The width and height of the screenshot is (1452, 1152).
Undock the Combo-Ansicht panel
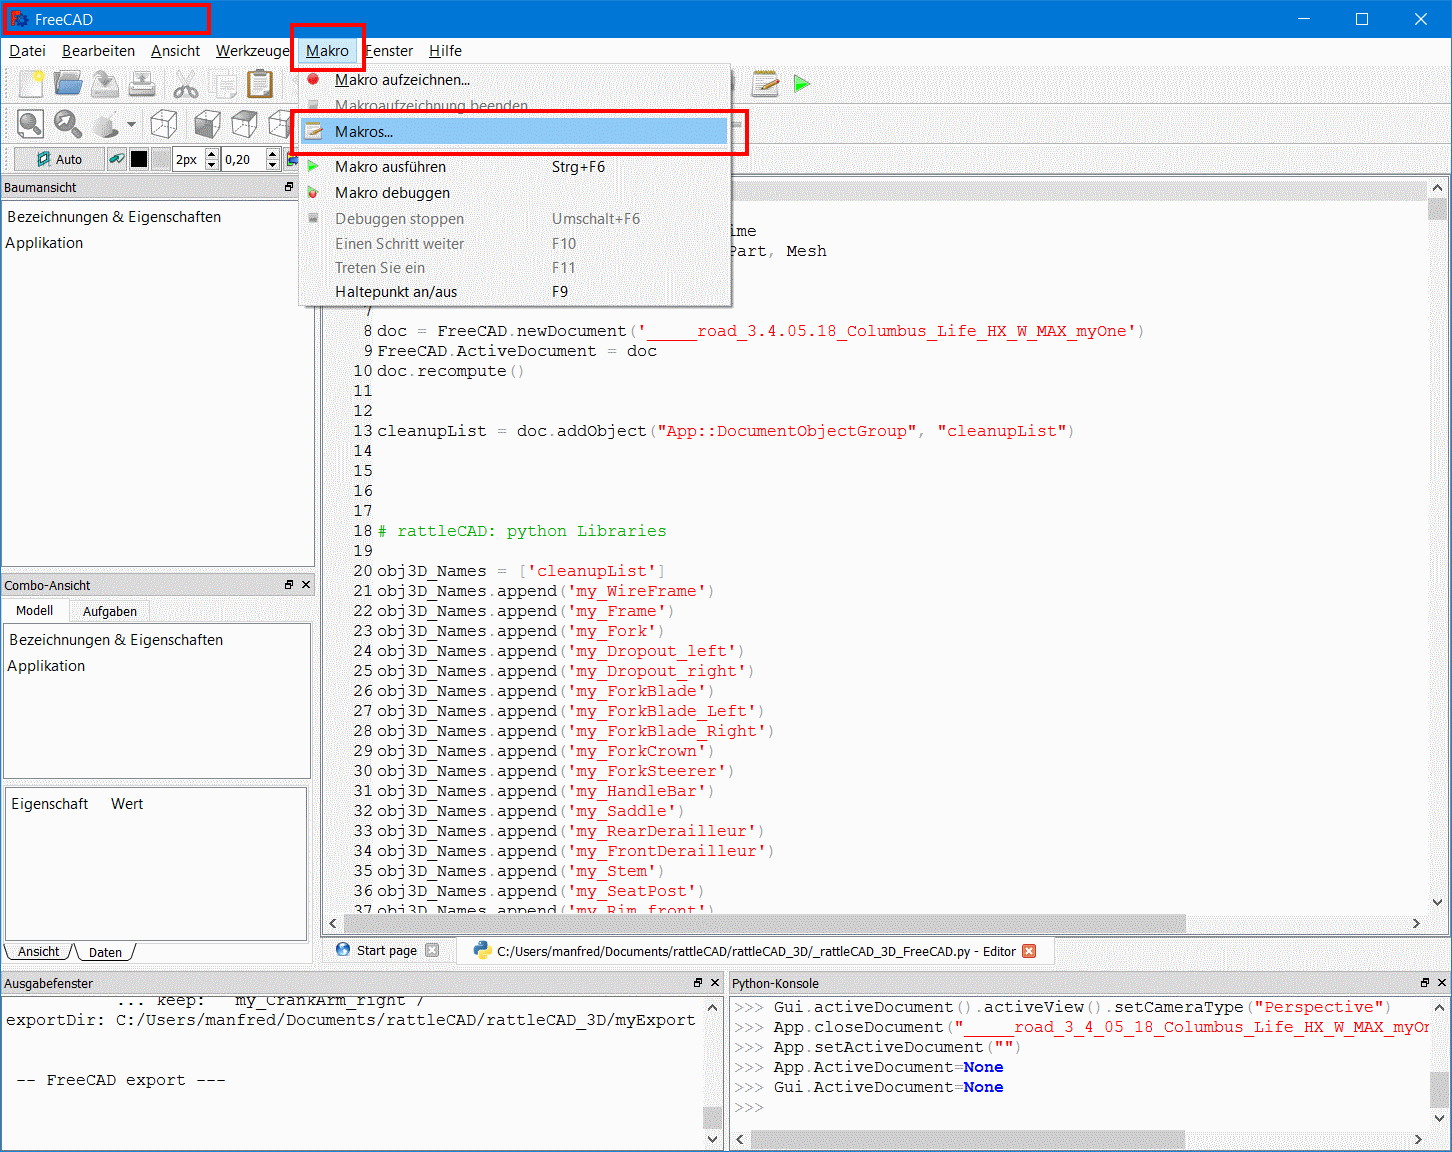coord(289,585)
